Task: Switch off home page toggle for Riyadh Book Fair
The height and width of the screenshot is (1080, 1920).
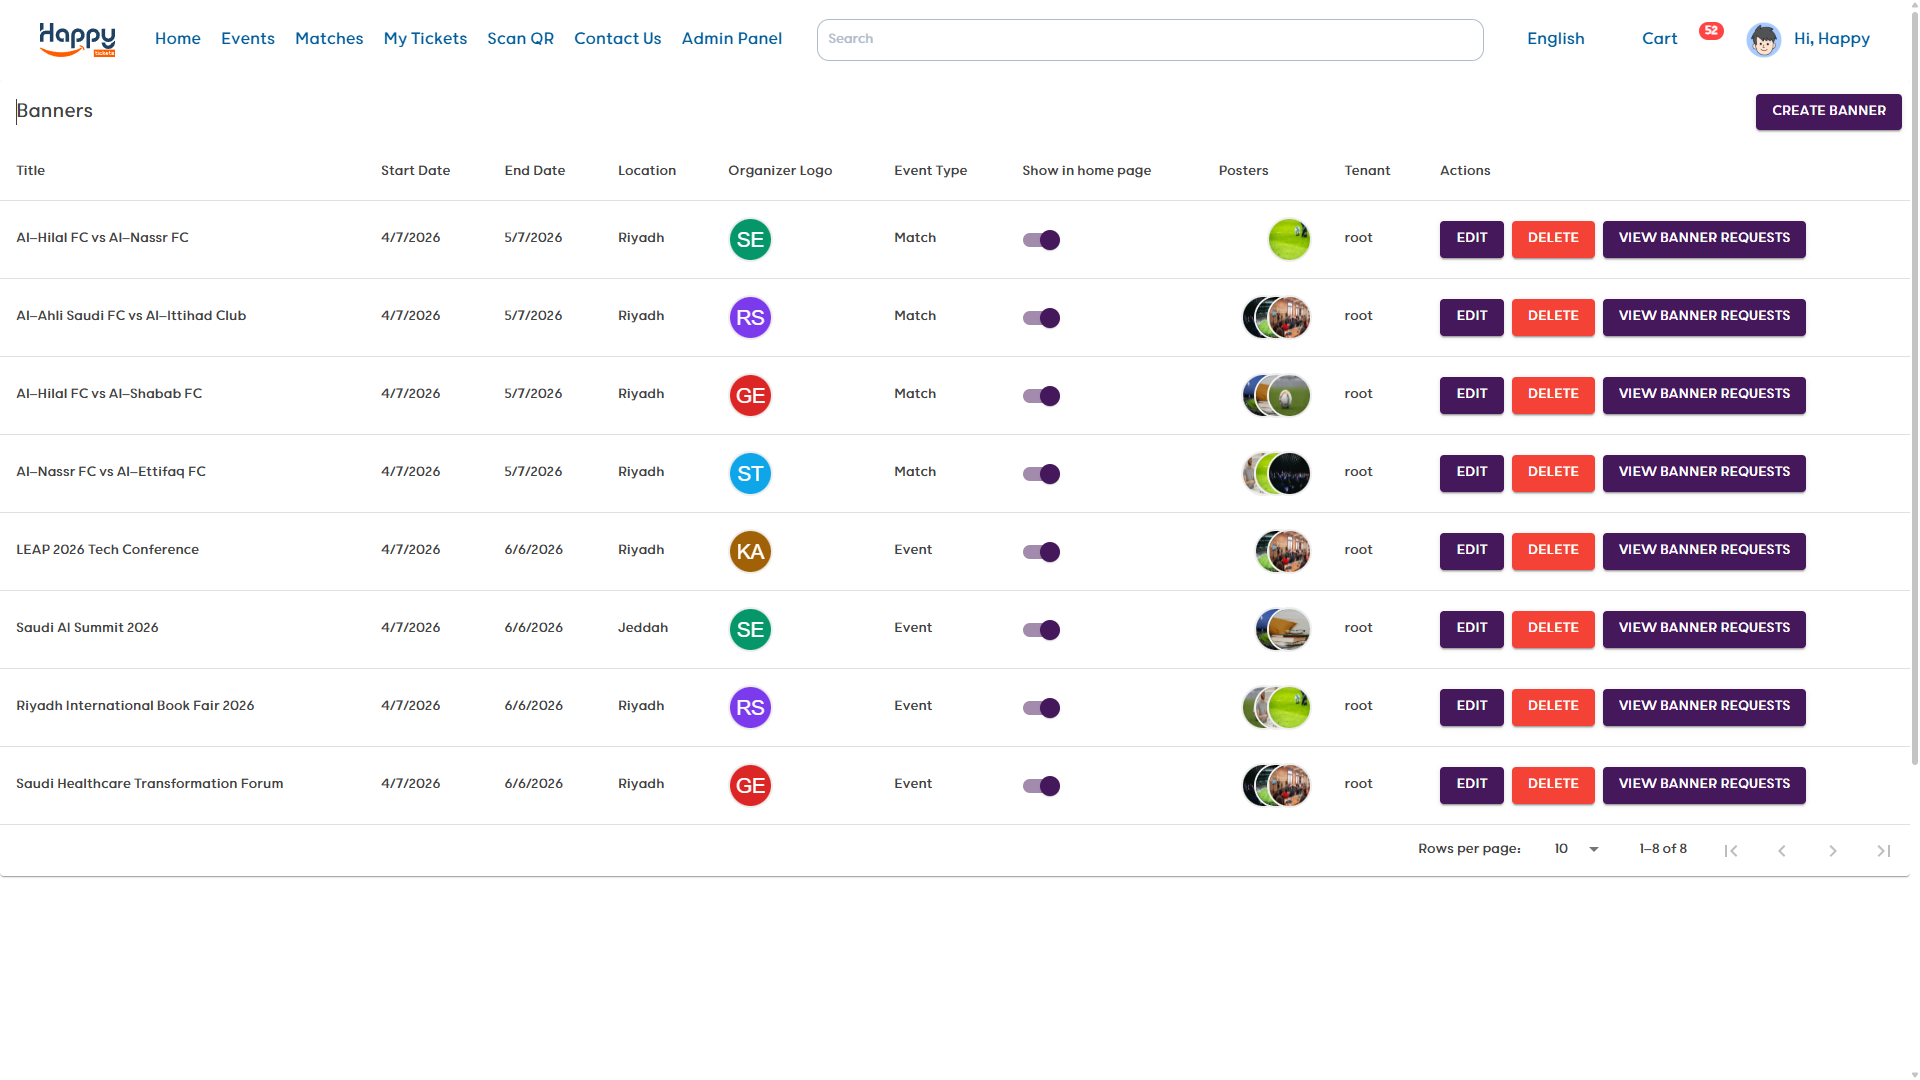Action: click(x=1041, y=708)
